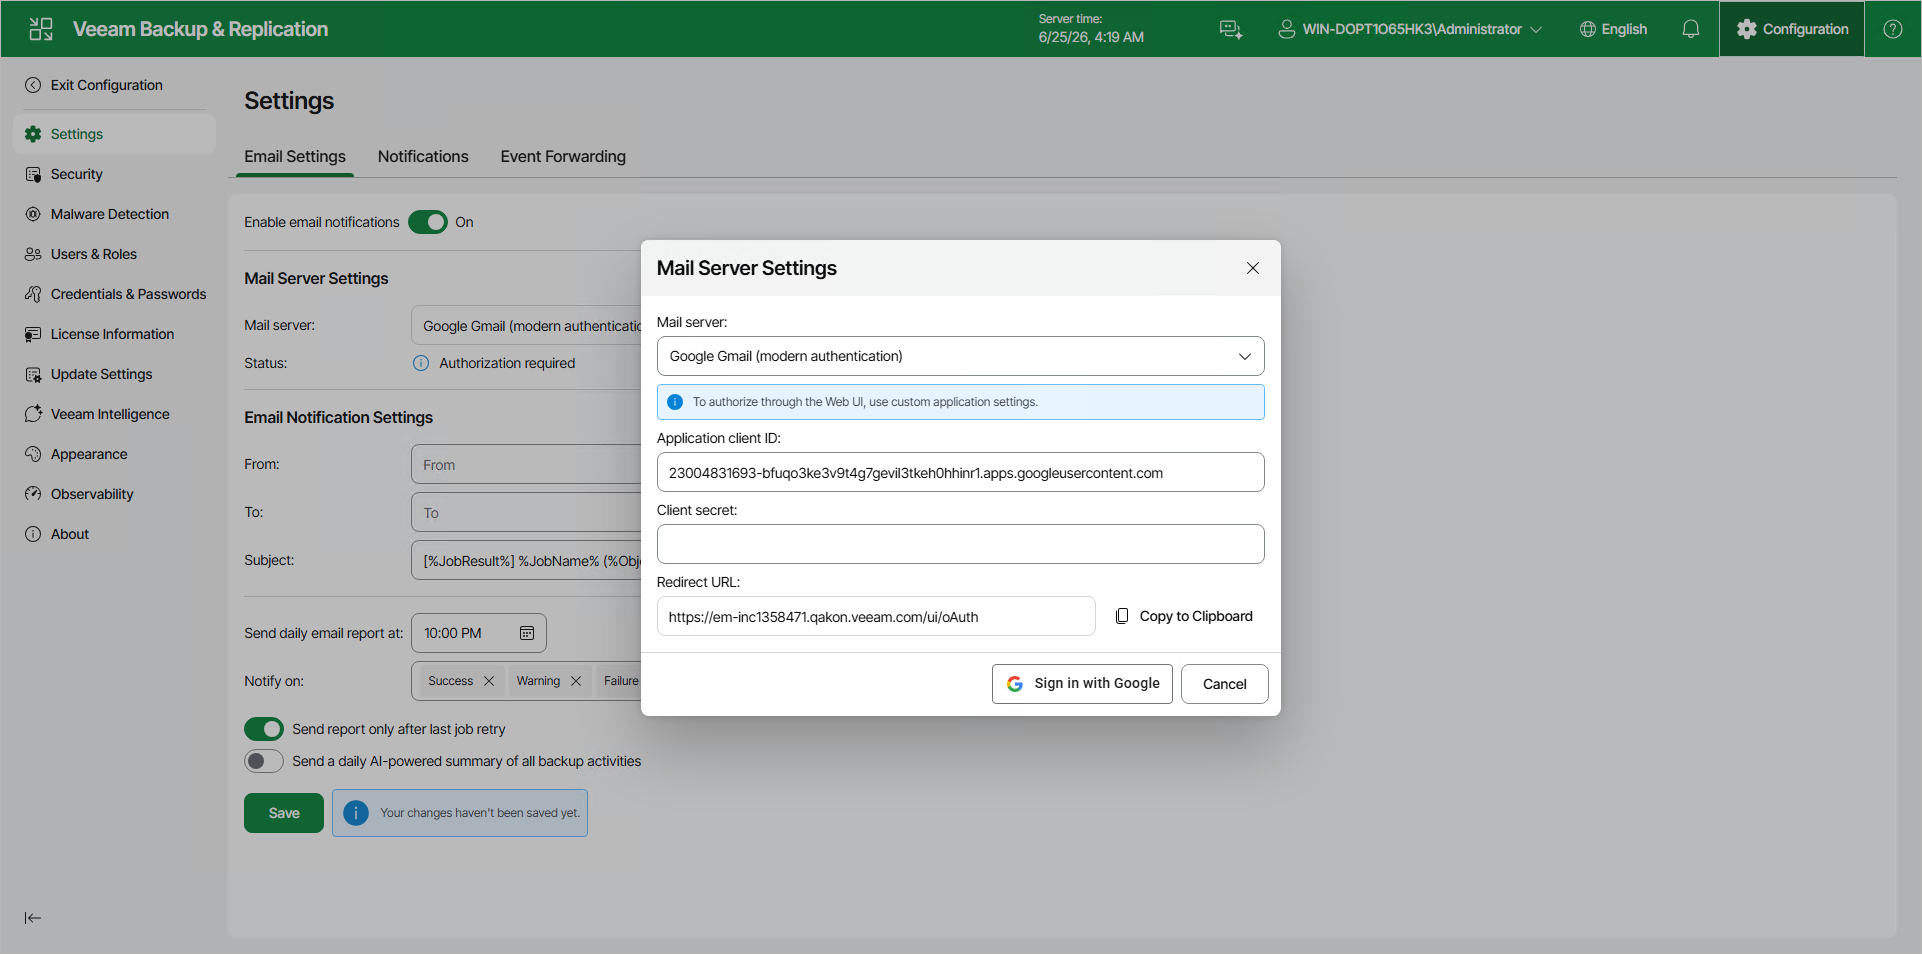Remove the Success tag with its X

(x=489, y=681)
